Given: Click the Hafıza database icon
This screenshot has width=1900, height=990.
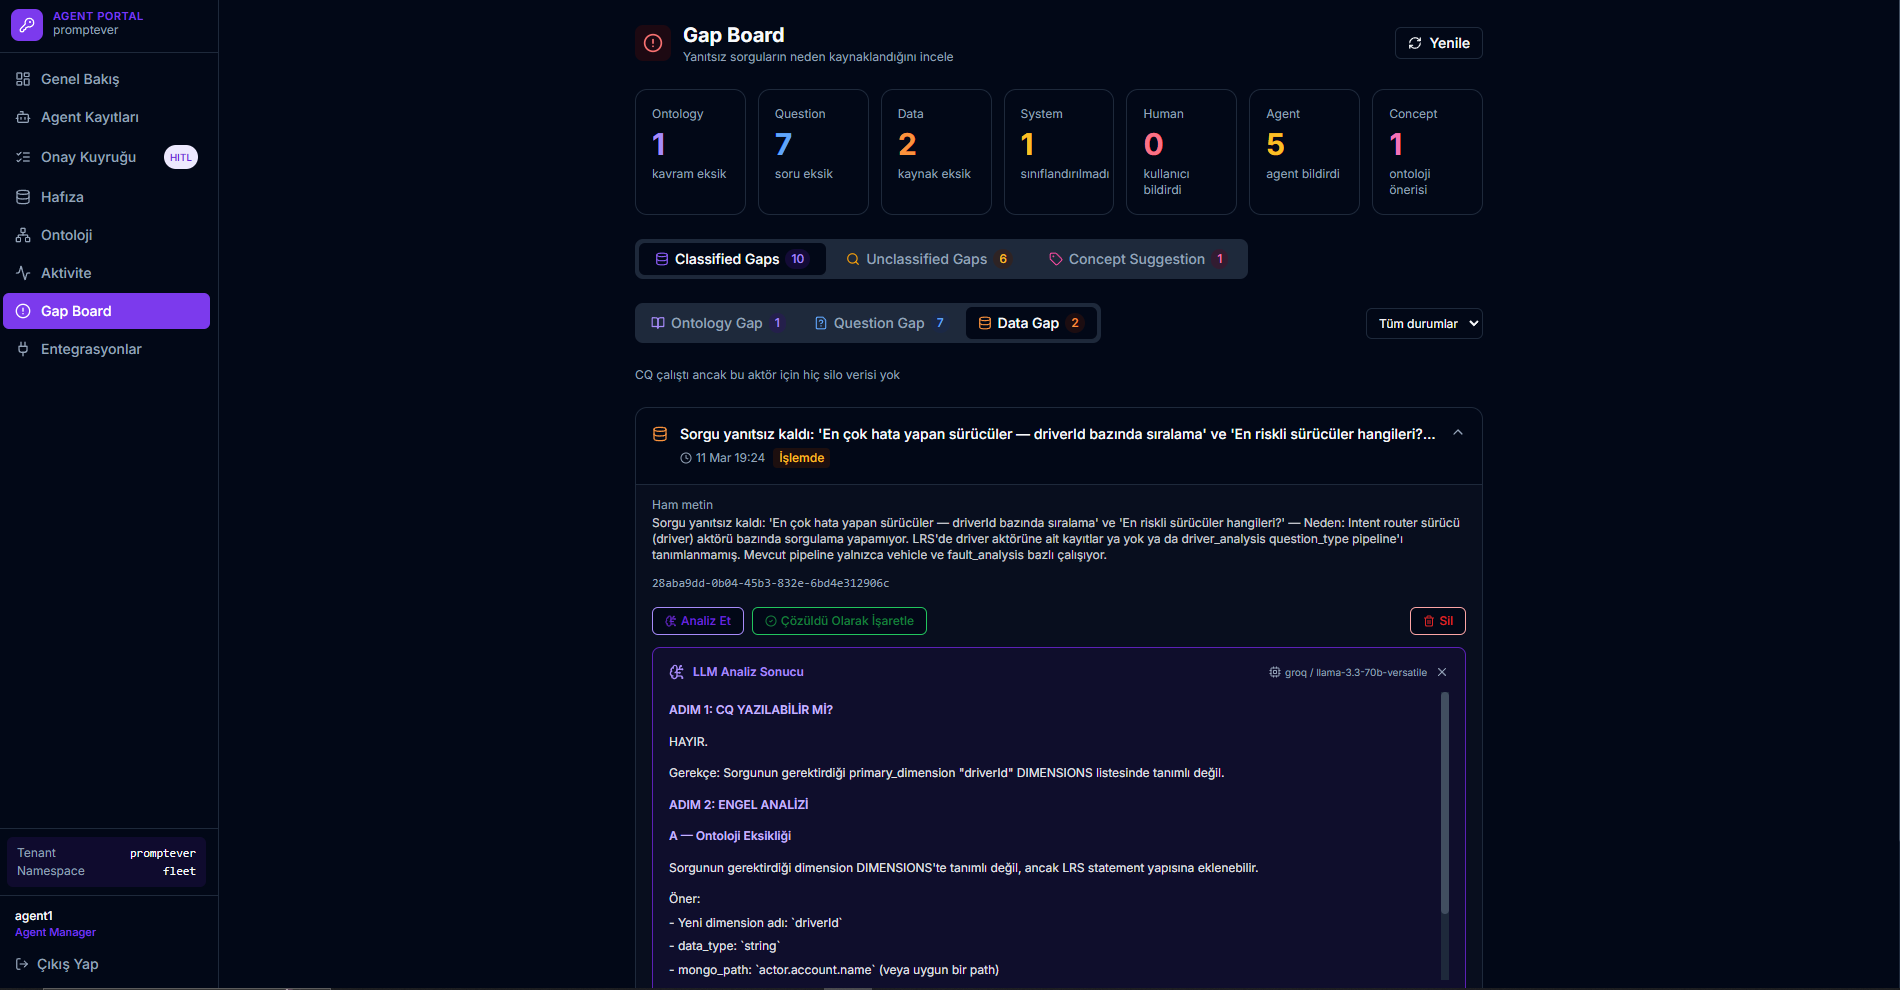Looking at the screenshot, I should pyautogui.click(x=23, y=197).
